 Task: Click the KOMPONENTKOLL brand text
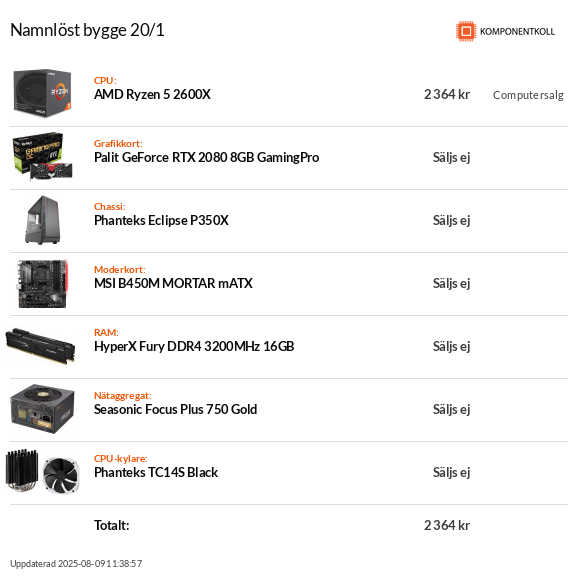(517, 32)
